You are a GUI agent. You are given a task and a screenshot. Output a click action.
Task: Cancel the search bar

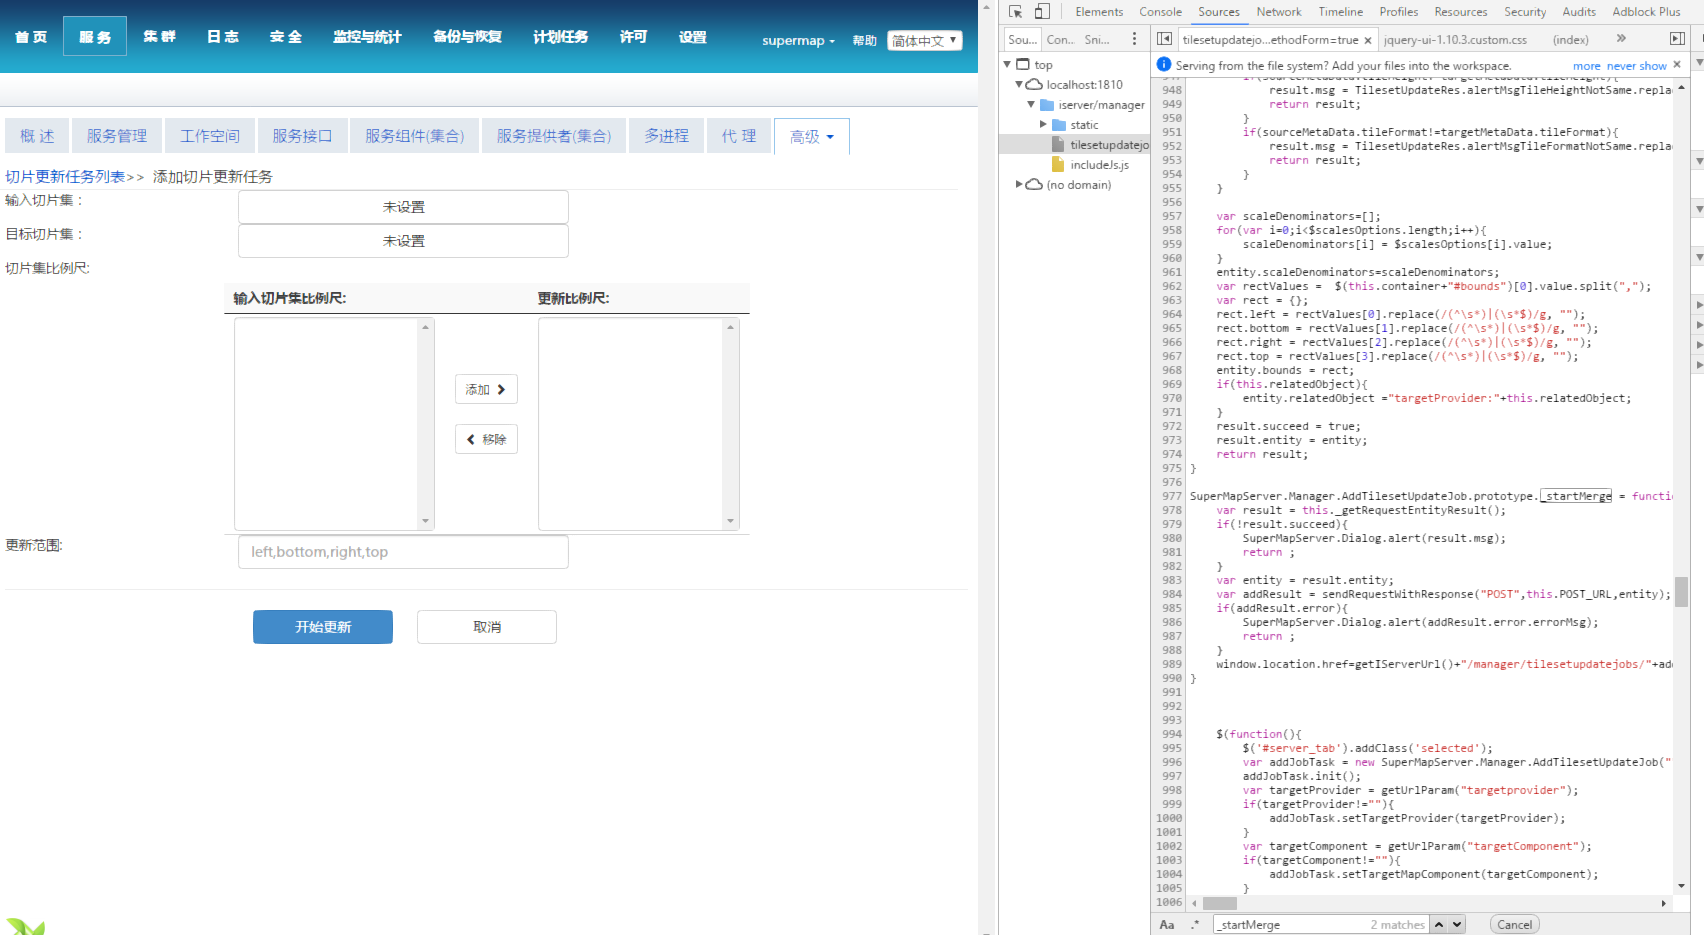1514,925
